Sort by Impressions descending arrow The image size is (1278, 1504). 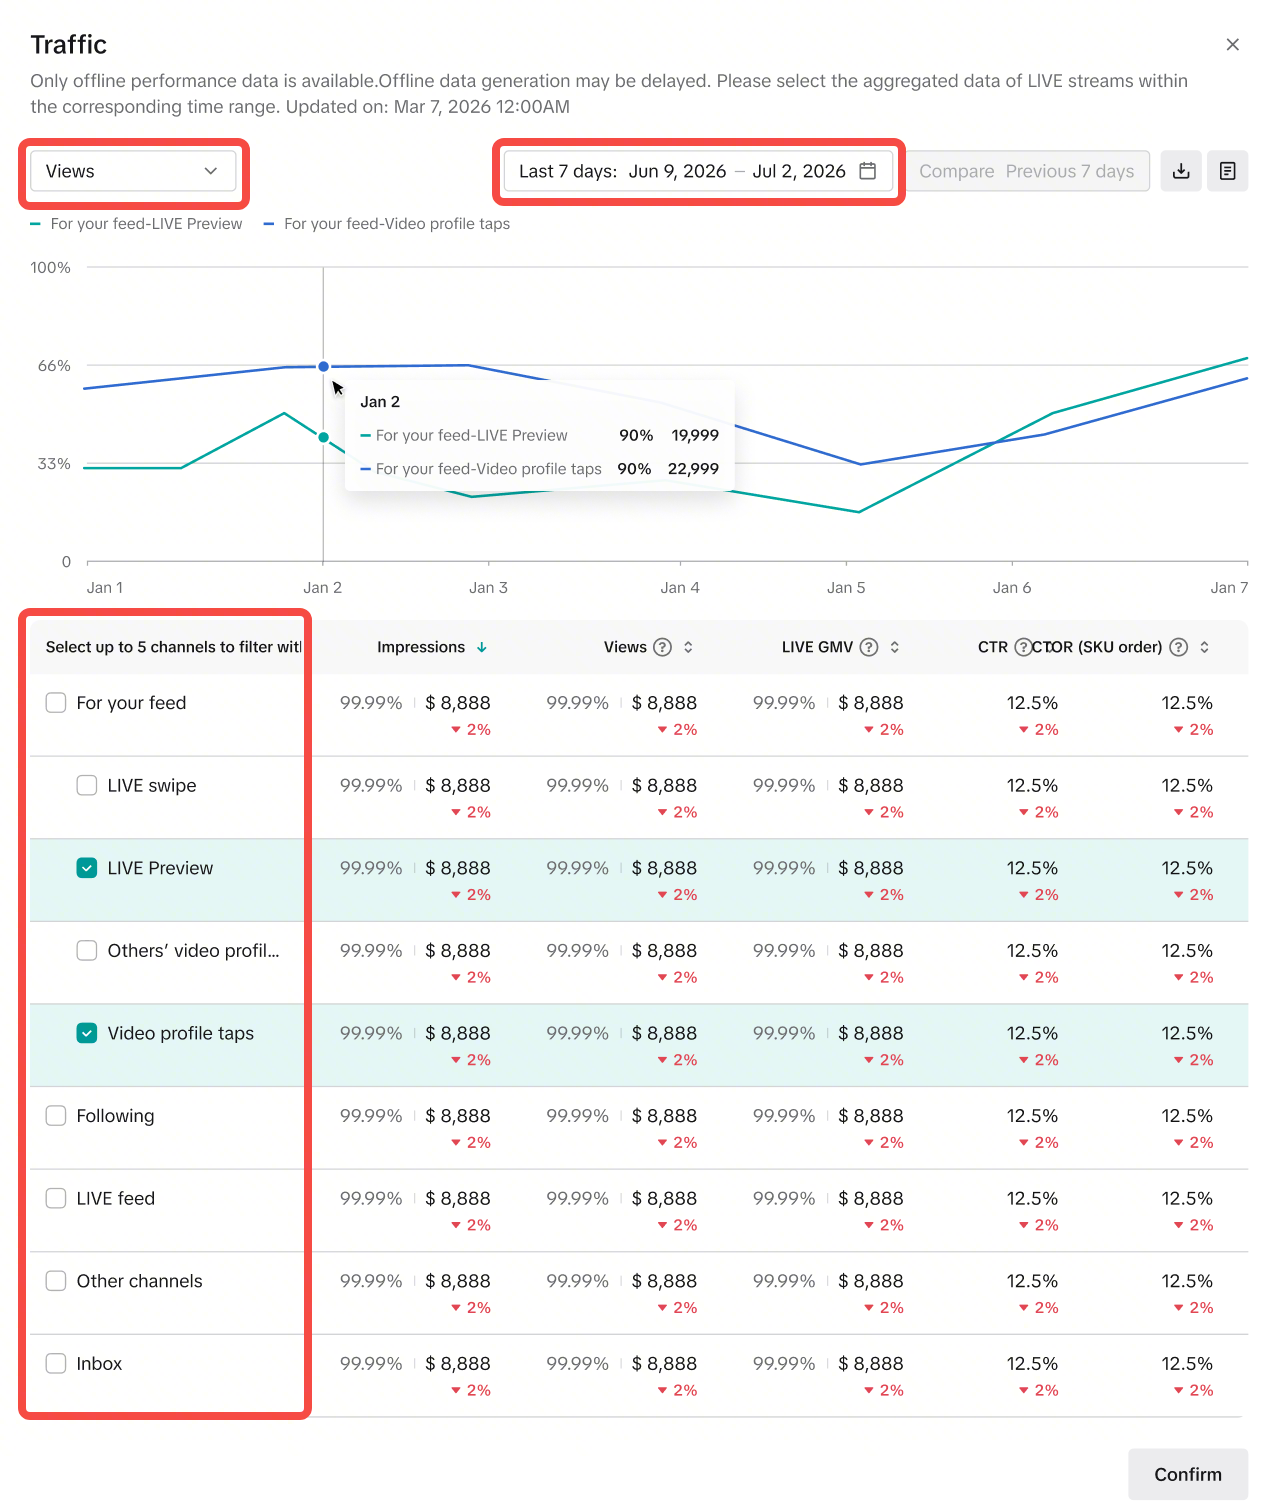[x=482, y=647]
